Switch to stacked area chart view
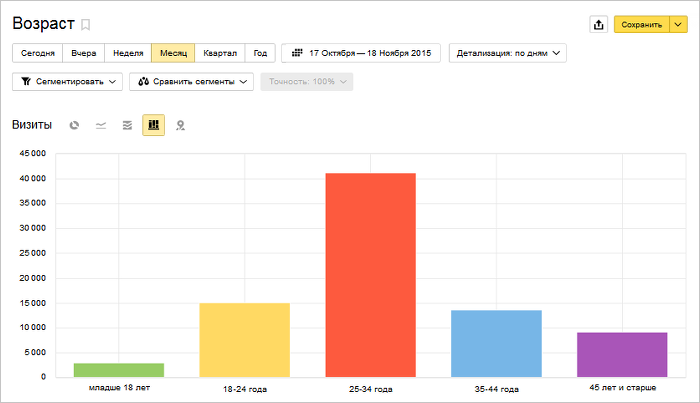Screen dimensions: 700x403 pyautogui.click(x=127, y=125)
